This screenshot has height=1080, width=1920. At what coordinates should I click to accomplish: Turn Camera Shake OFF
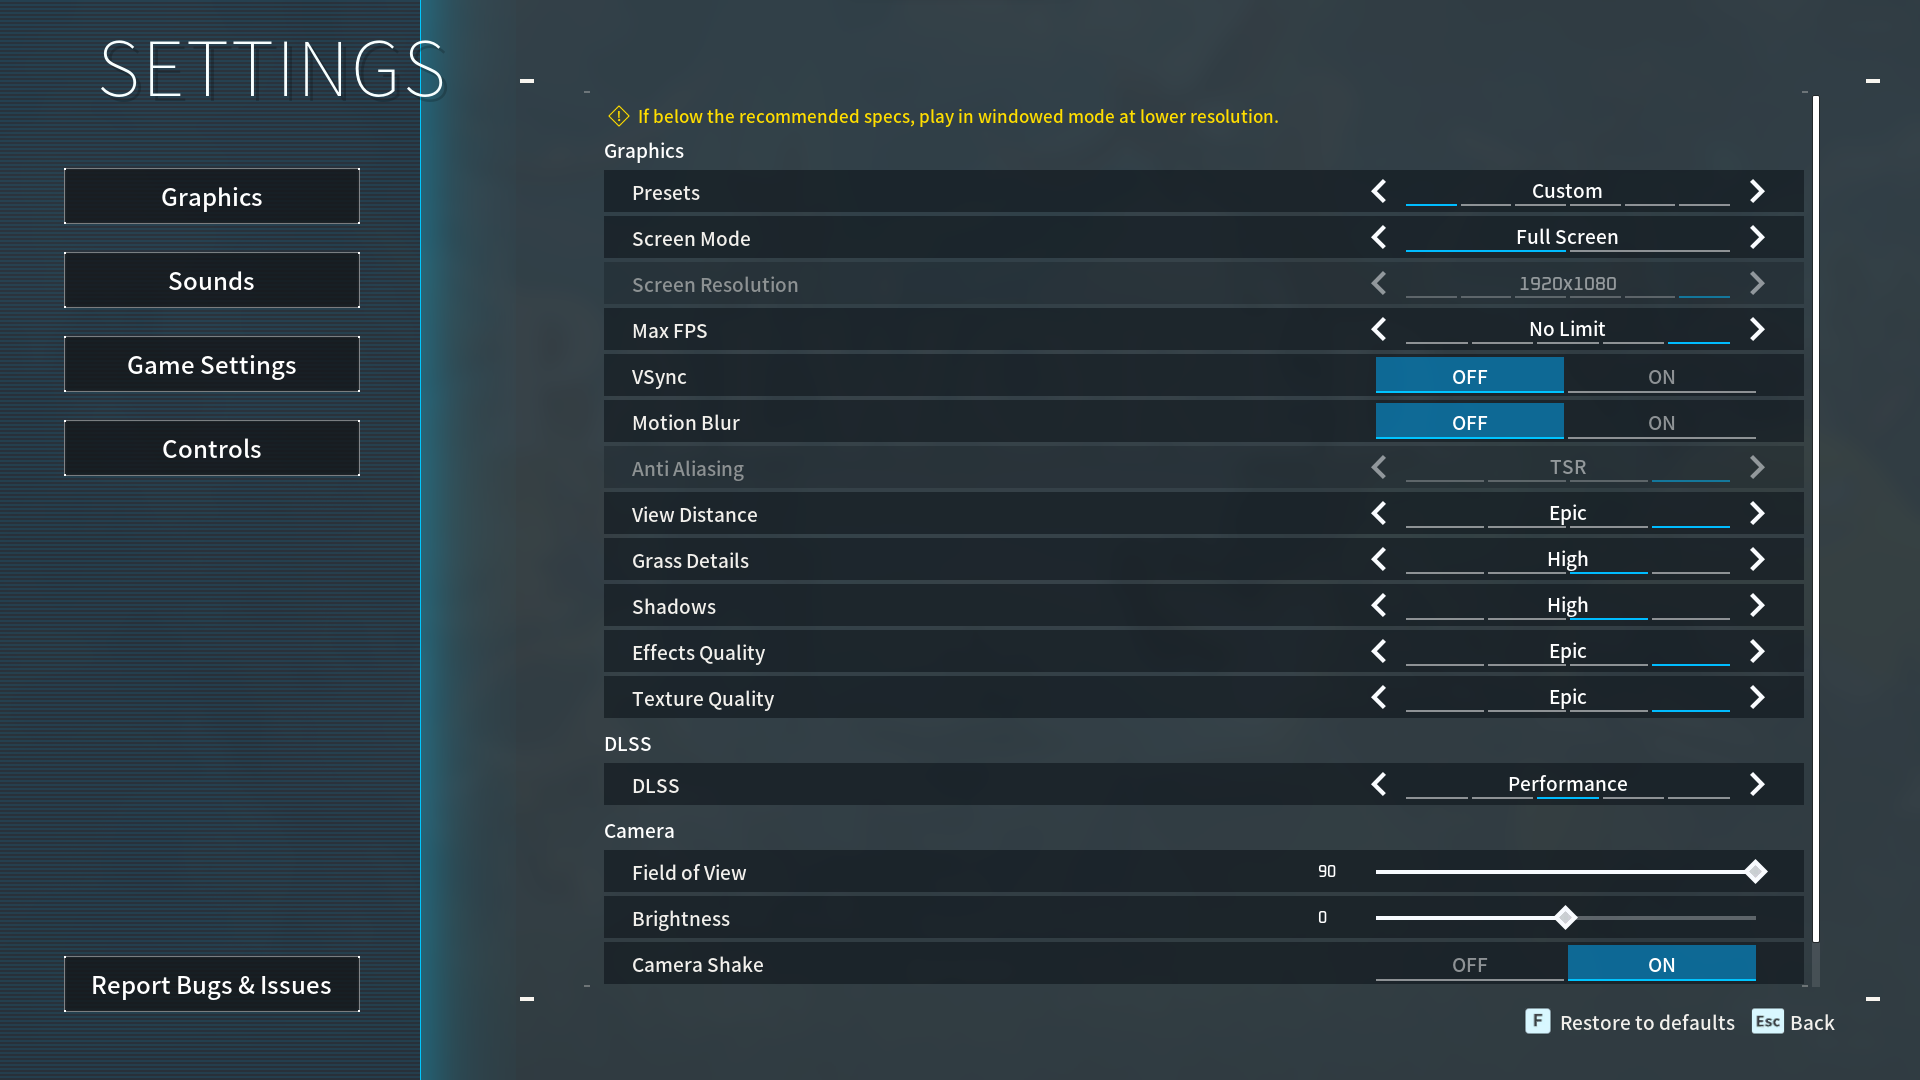tap(1469, 964)
